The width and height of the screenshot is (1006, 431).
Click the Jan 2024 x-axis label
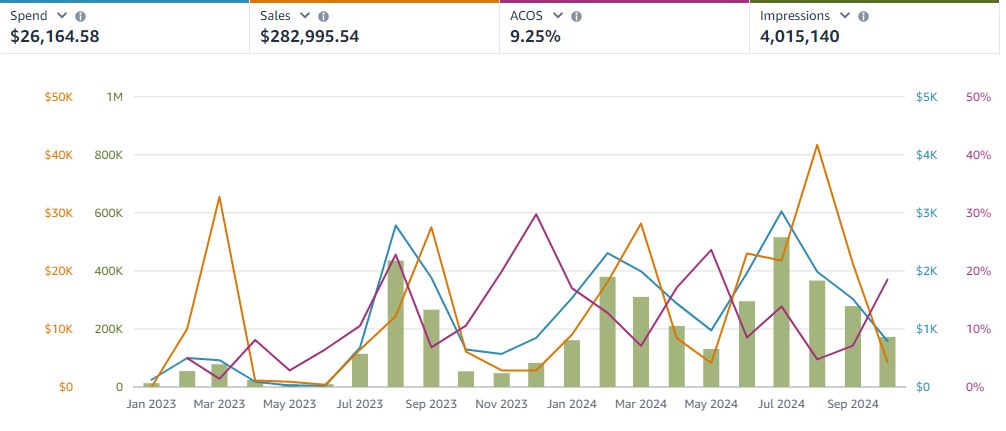click(x=571, y=405)
